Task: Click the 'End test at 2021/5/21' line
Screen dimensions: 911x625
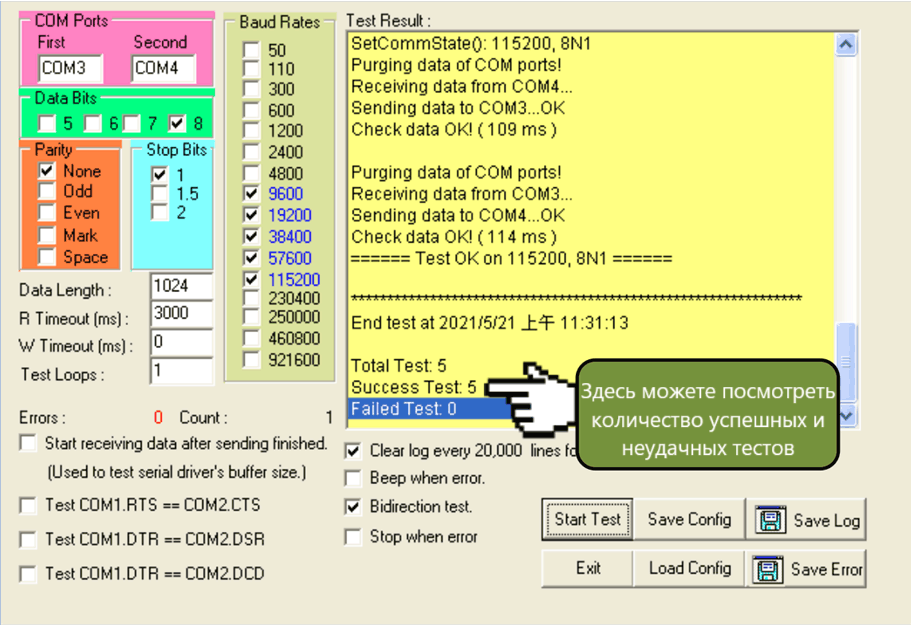Action: pyautogui.click(x=490, y=323)
